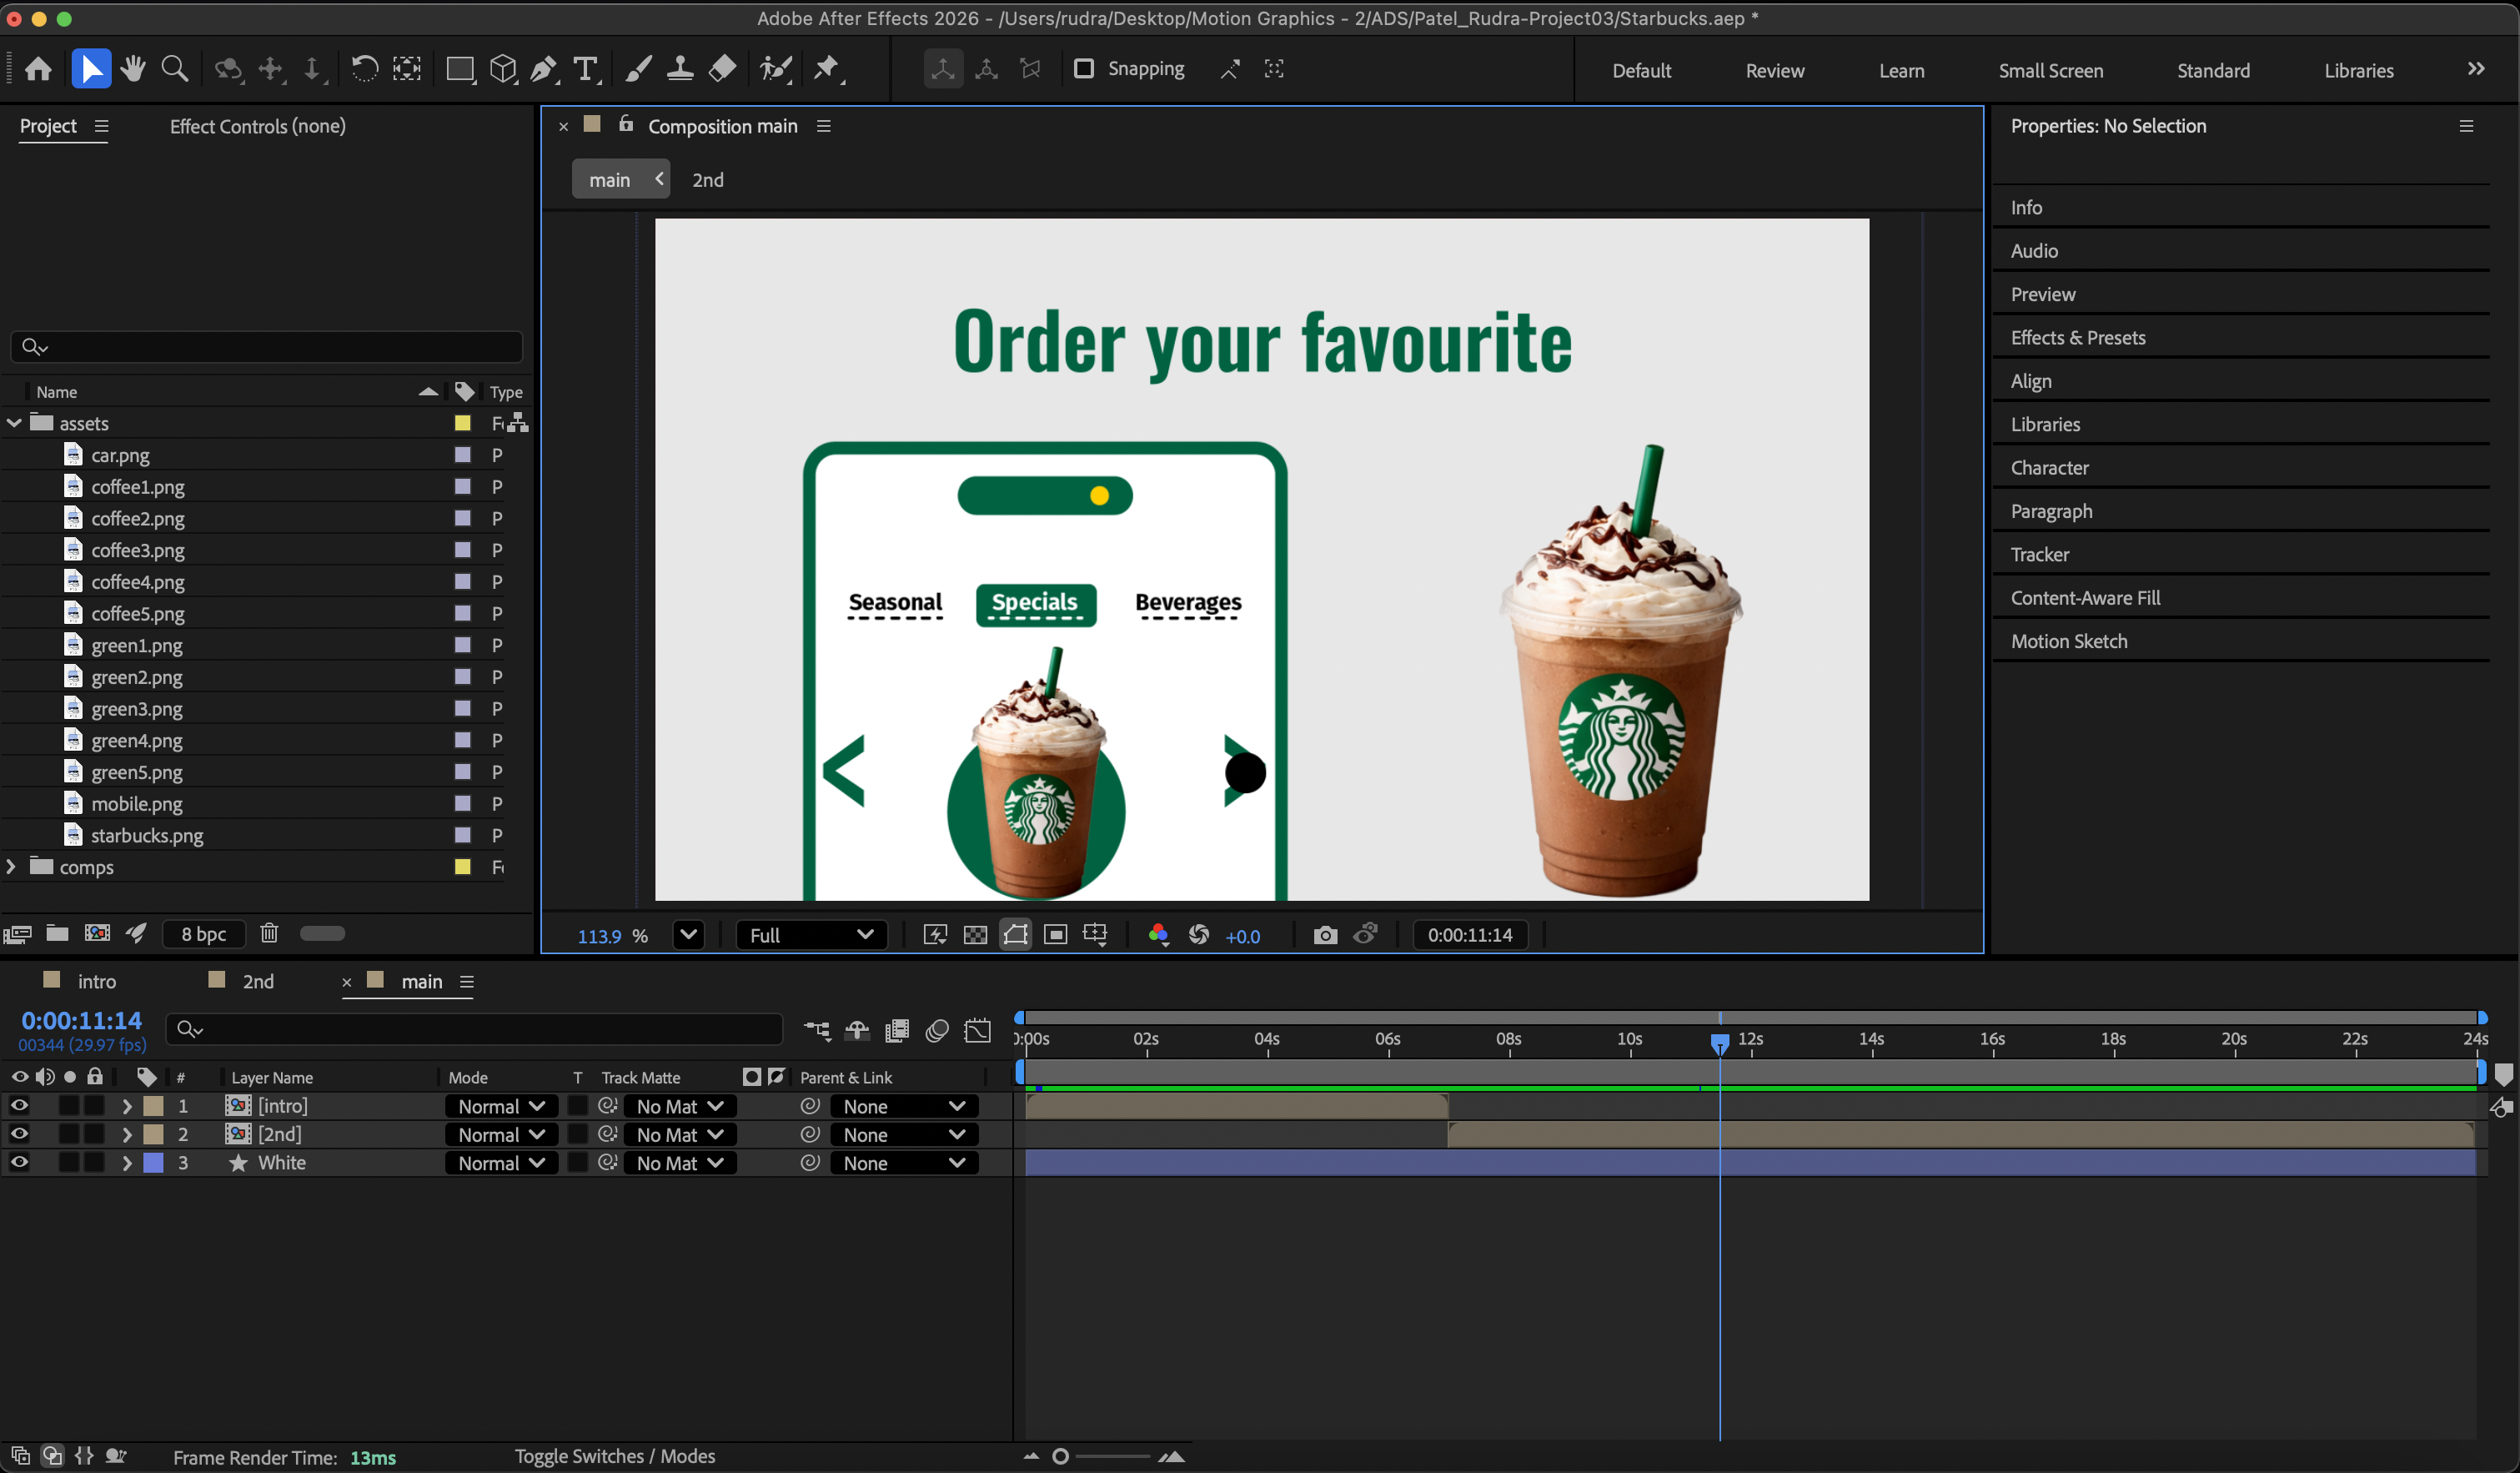Screen dimensions: 2520x1473
Task: Open the Character panel
Action: tap(2049, 467)
